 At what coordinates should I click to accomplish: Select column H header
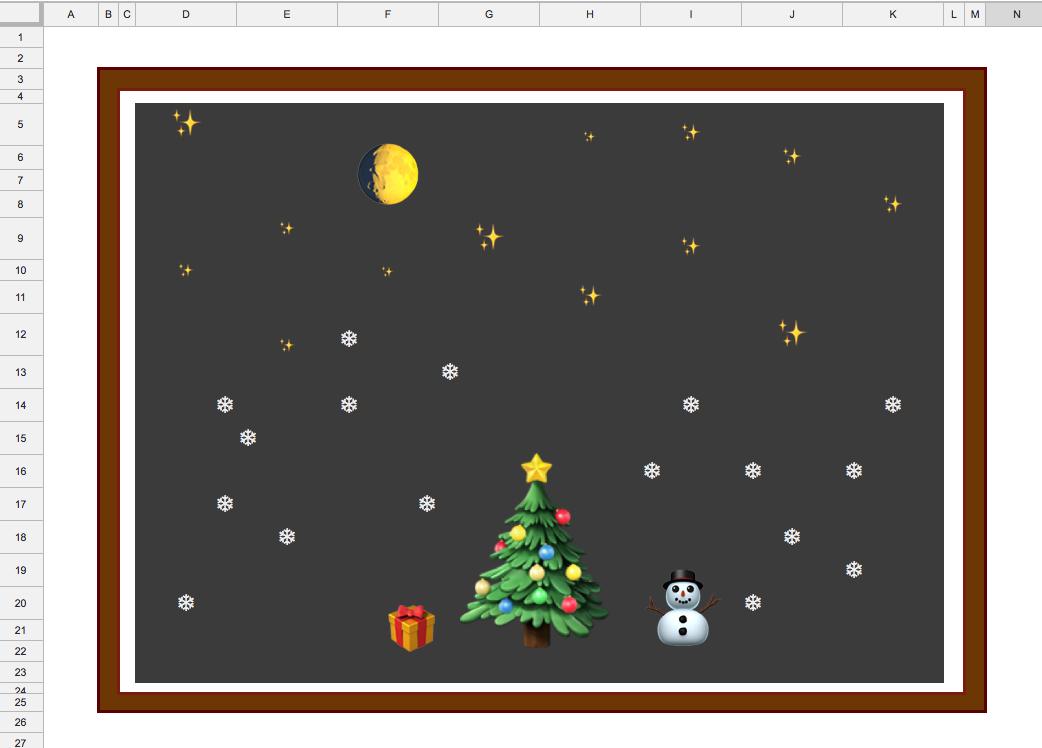(x=590, y=14)
